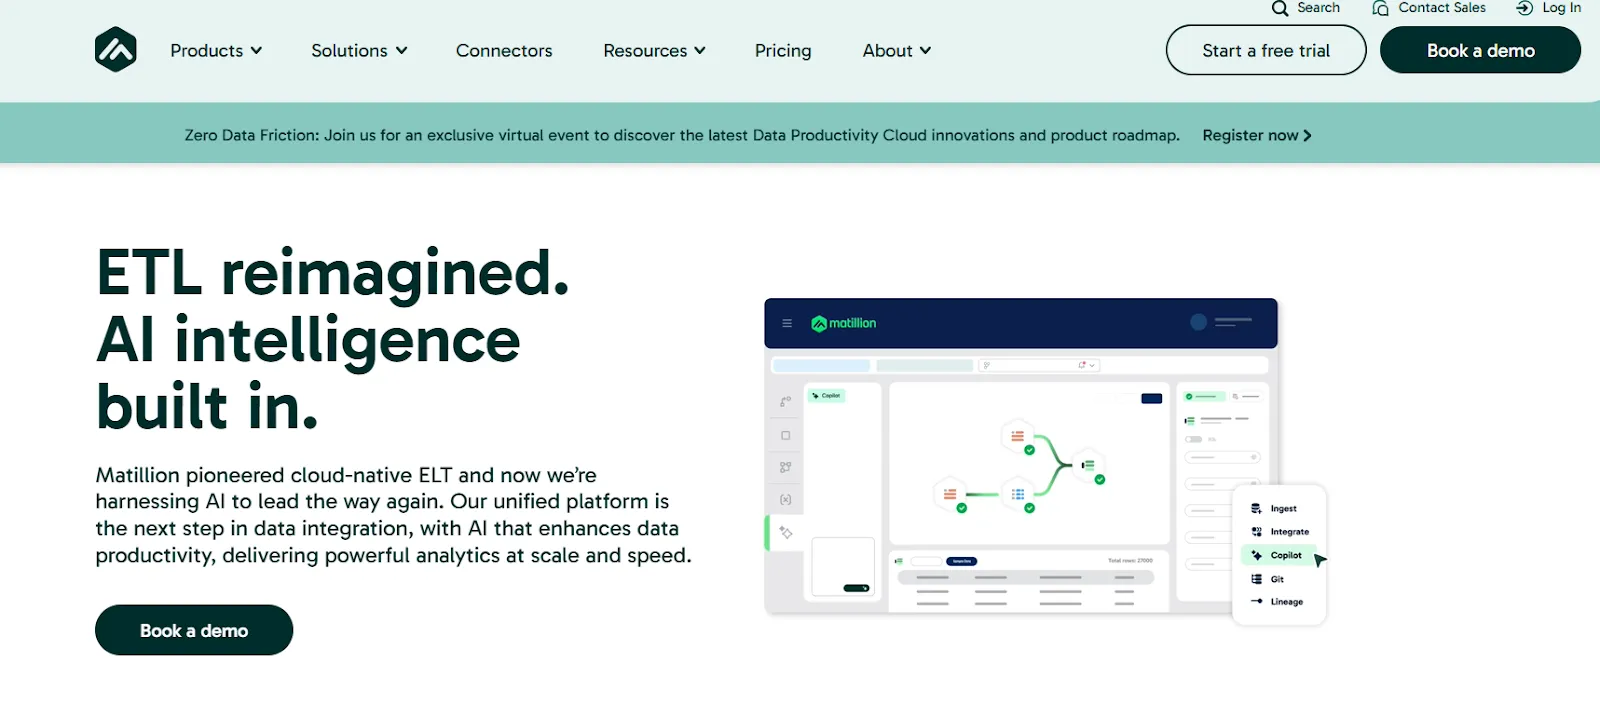Open the Resources menu

(x=654, y=50)
